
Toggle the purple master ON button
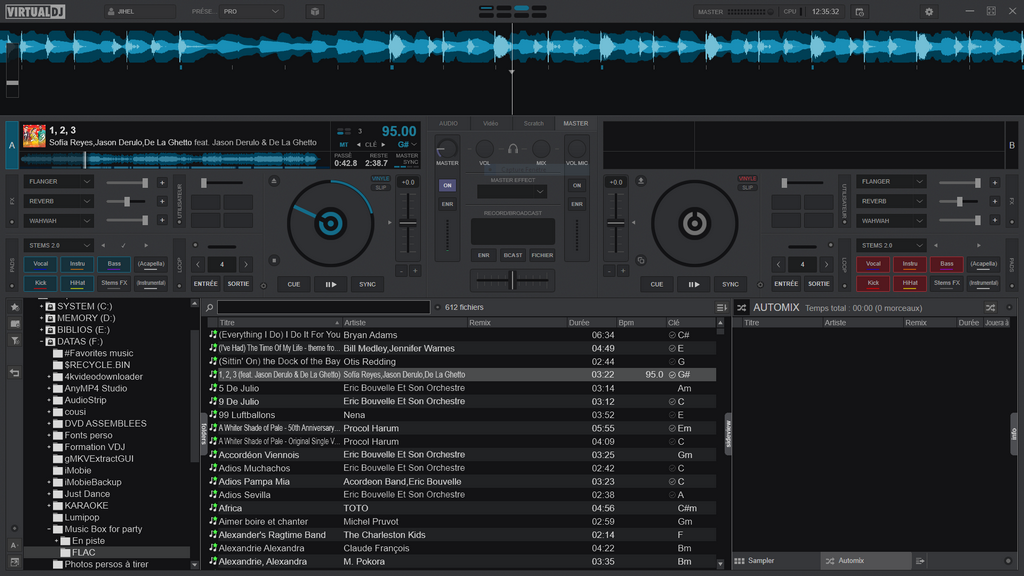447,185
